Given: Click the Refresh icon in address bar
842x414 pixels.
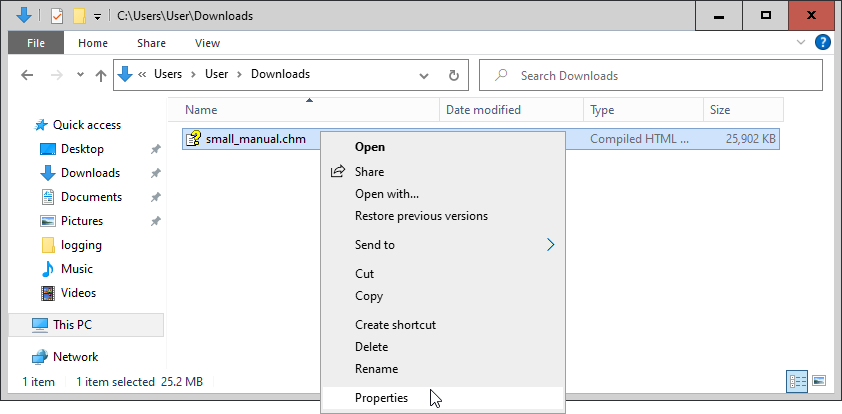Looking at the screenshot, I should (454, 76).
